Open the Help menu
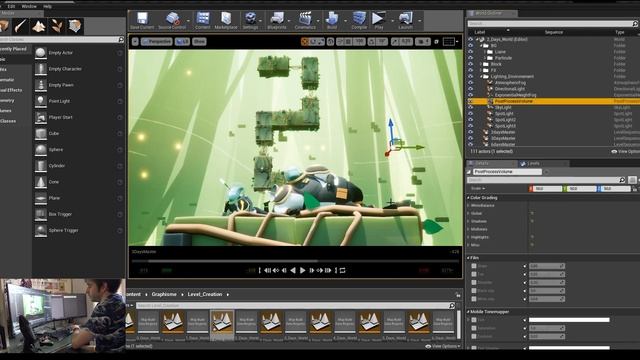This screenshot has width=640, height=360. (x=47, y=7)
